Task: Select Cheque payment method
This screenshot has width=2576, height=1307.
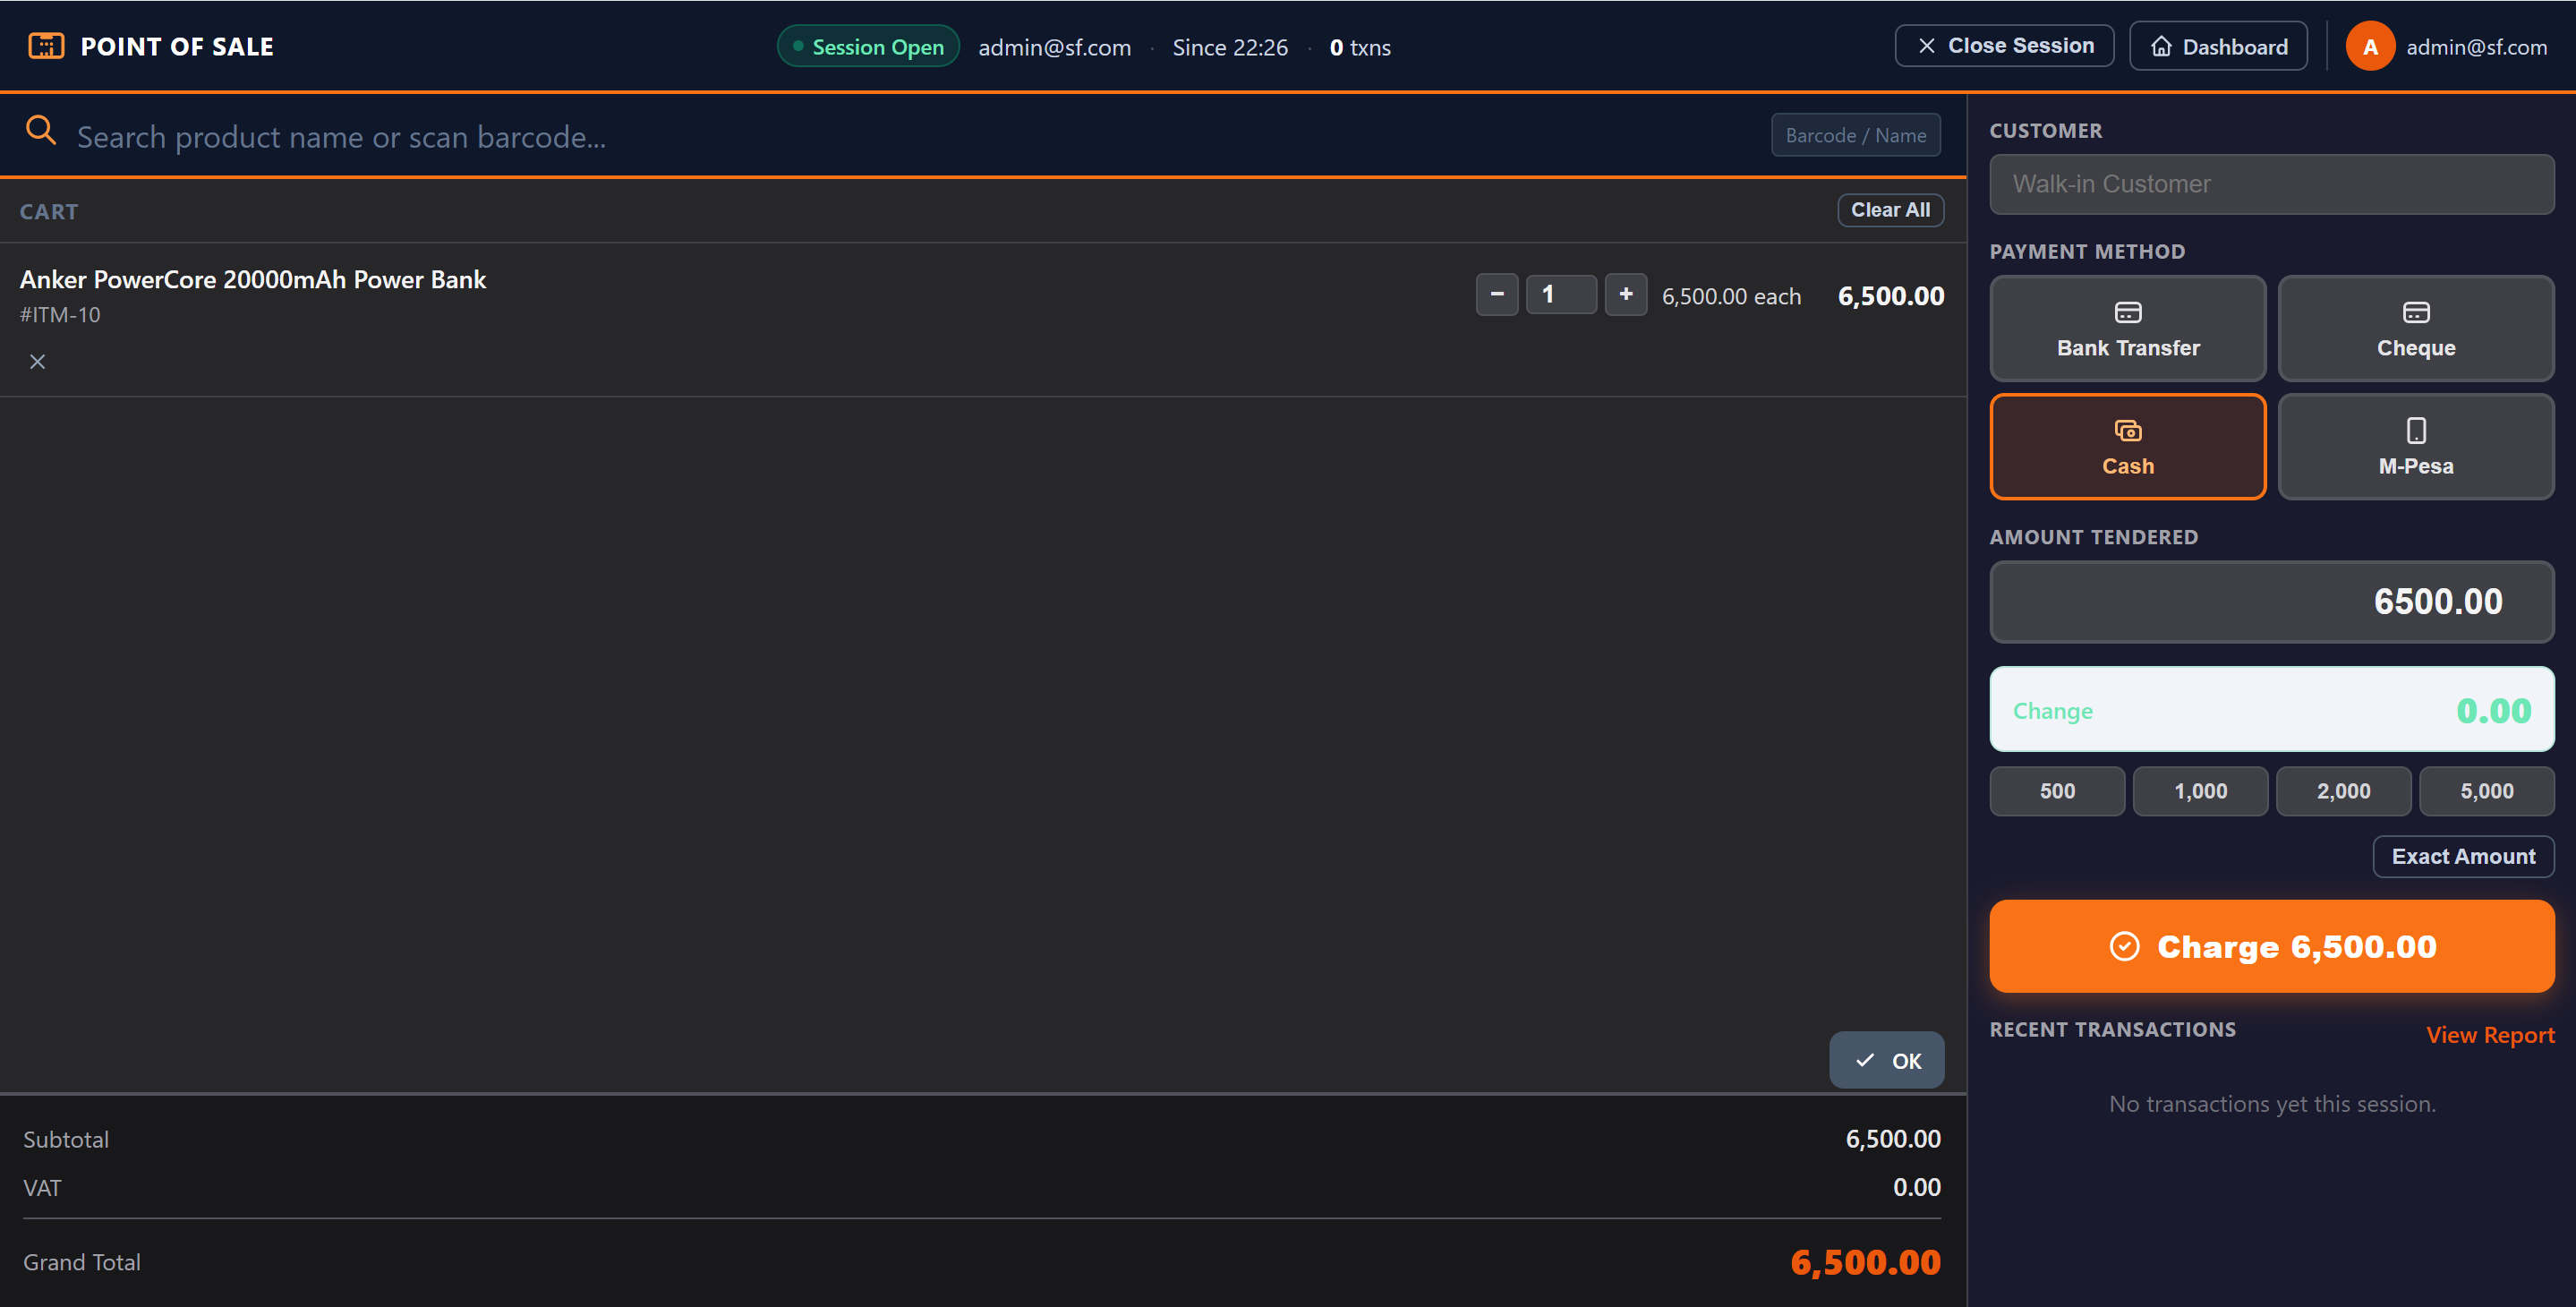Action: point(2415,329)
